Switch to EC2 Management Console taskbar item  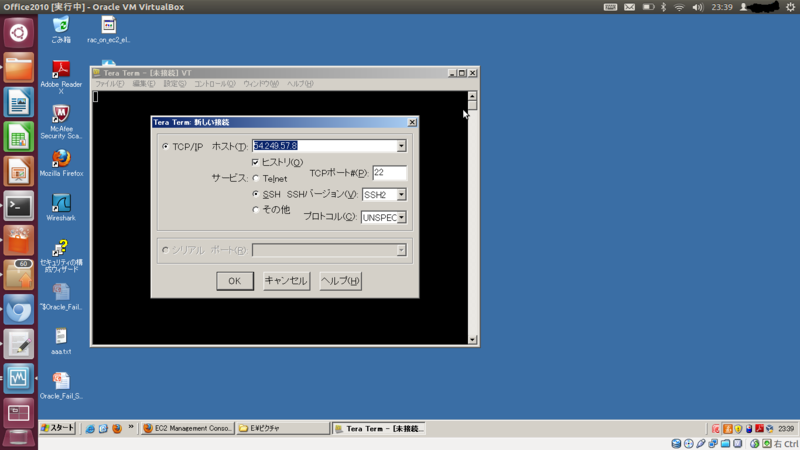coord(187,429)
